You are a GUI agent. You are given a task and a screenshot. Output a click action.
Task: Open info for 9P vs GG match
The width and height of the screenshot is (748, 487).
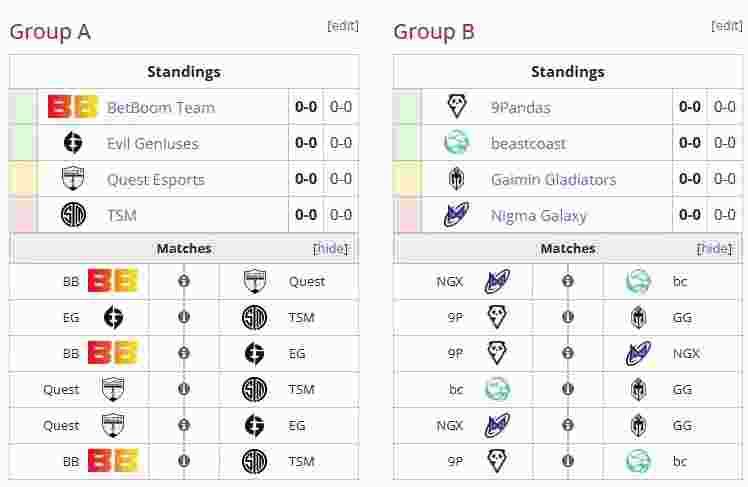pyautogui.click(x=568, y=317)
